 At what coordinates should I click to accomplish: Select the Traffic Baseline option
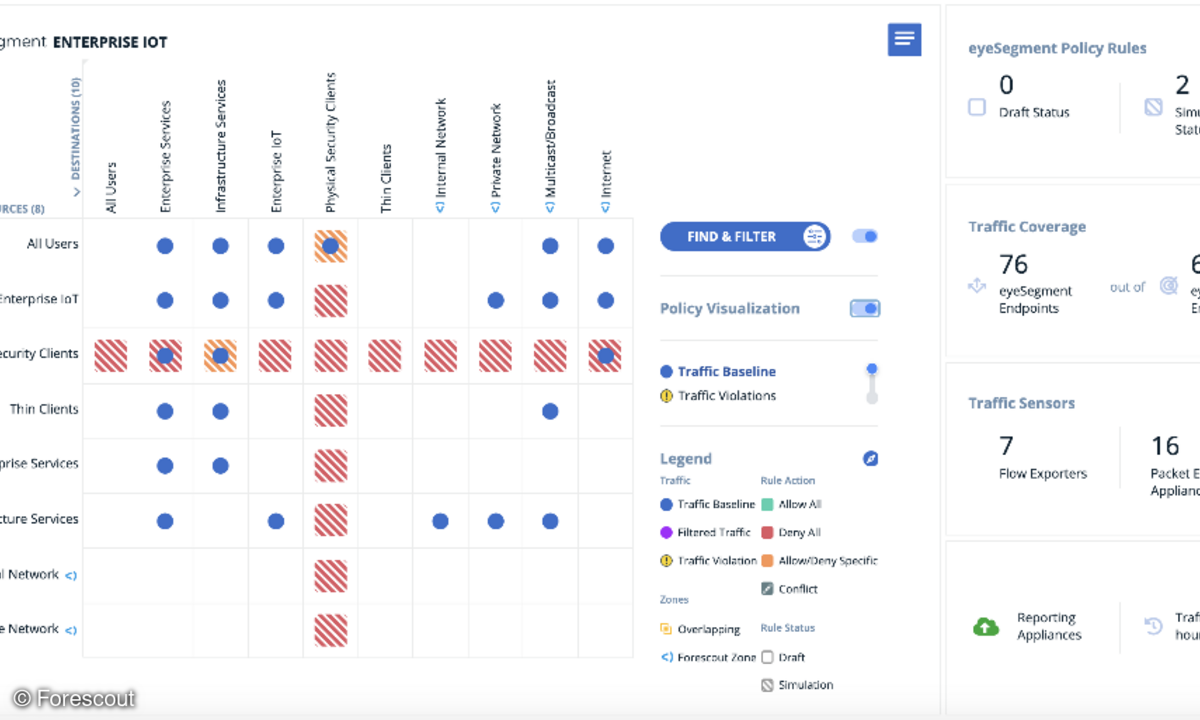[718, 372]
